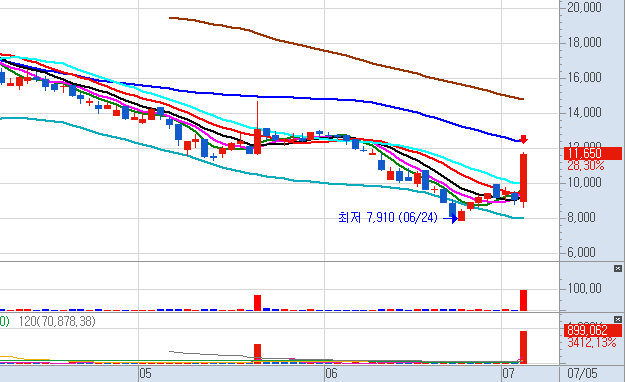
Task: Select the 28.30% change label
Action: pyautogui.click(x=586, y=165)
